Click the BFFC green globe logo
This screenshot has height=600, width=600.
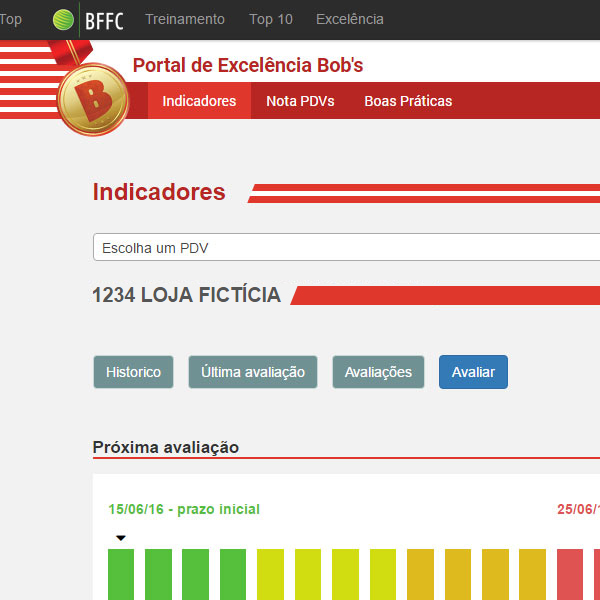coord(63,20)
